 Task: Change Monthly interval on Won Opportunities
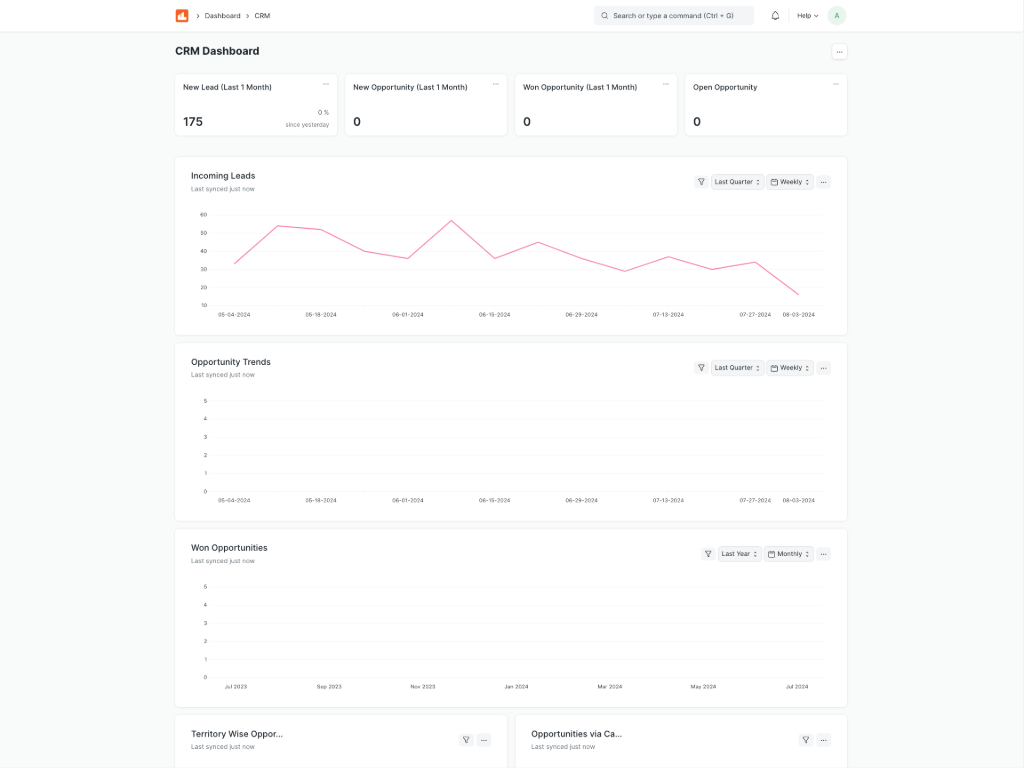click(789, 554)
